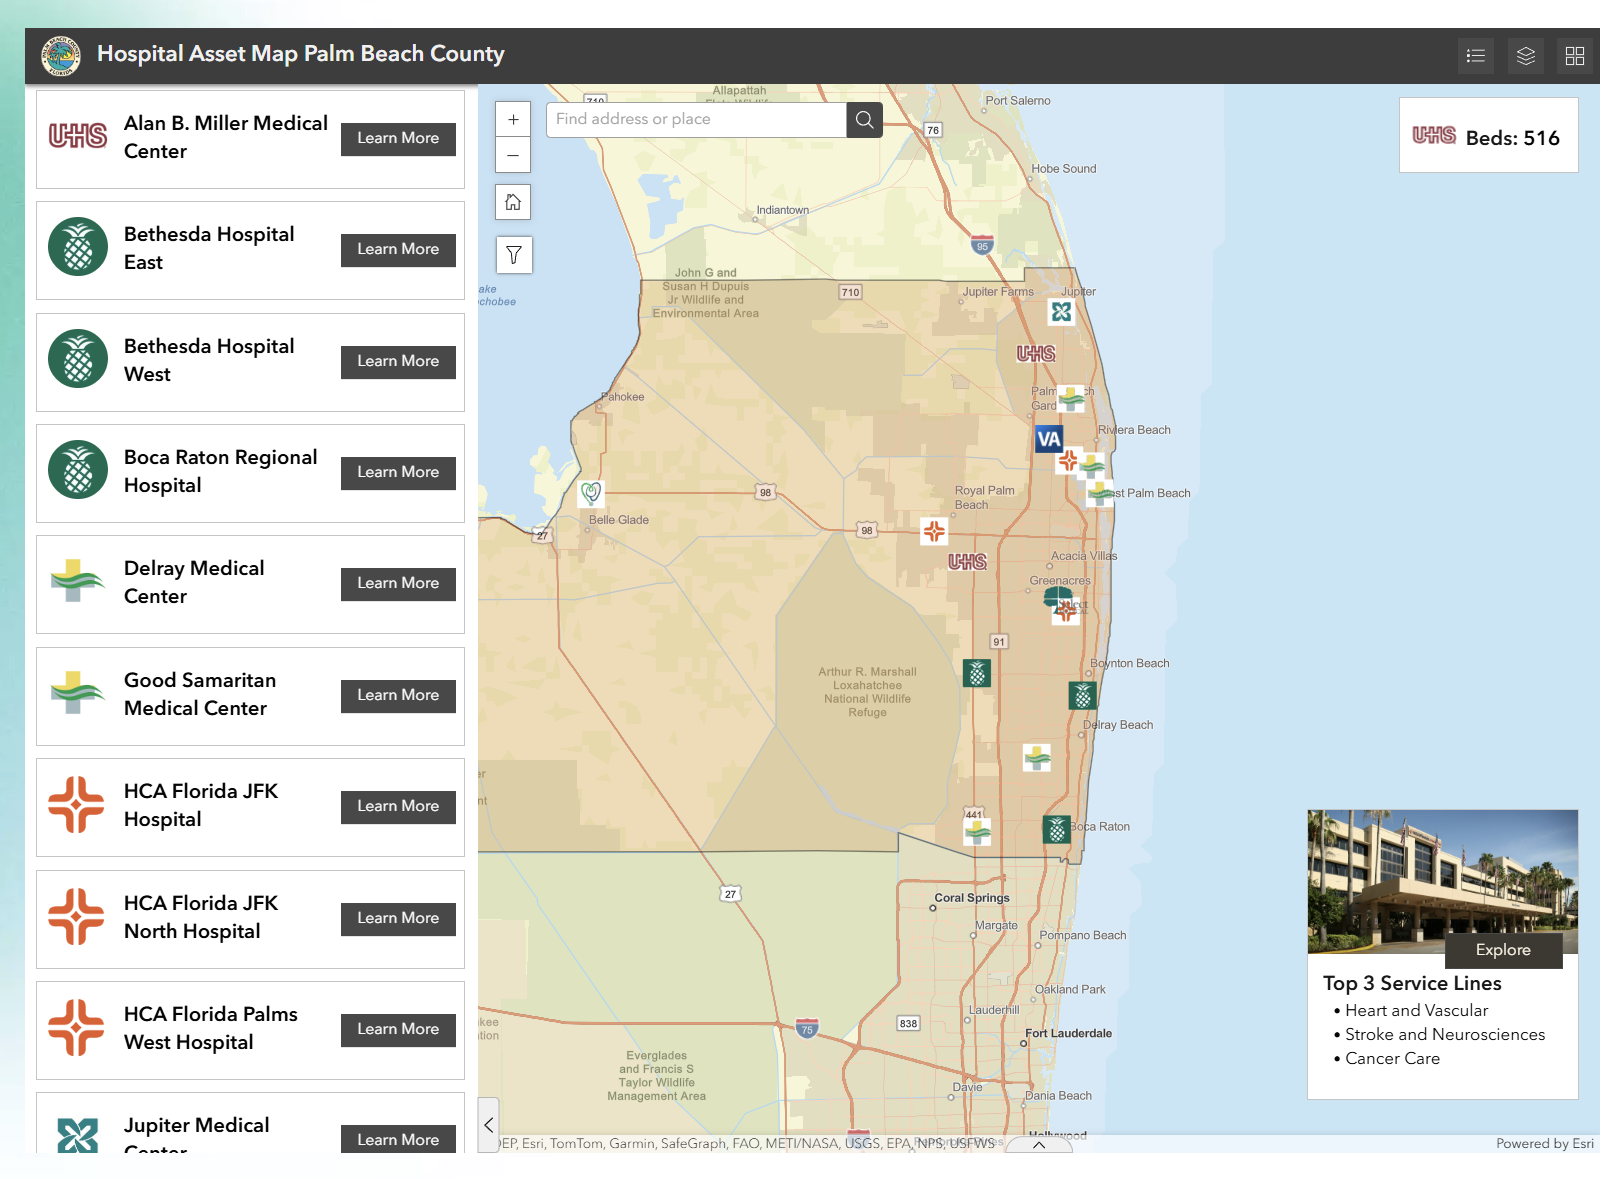This screenshot has height=1179, width=1623.
Task: Click the HCA Florida JFK Hospital cross icon
Action: [x=77, y=805]
